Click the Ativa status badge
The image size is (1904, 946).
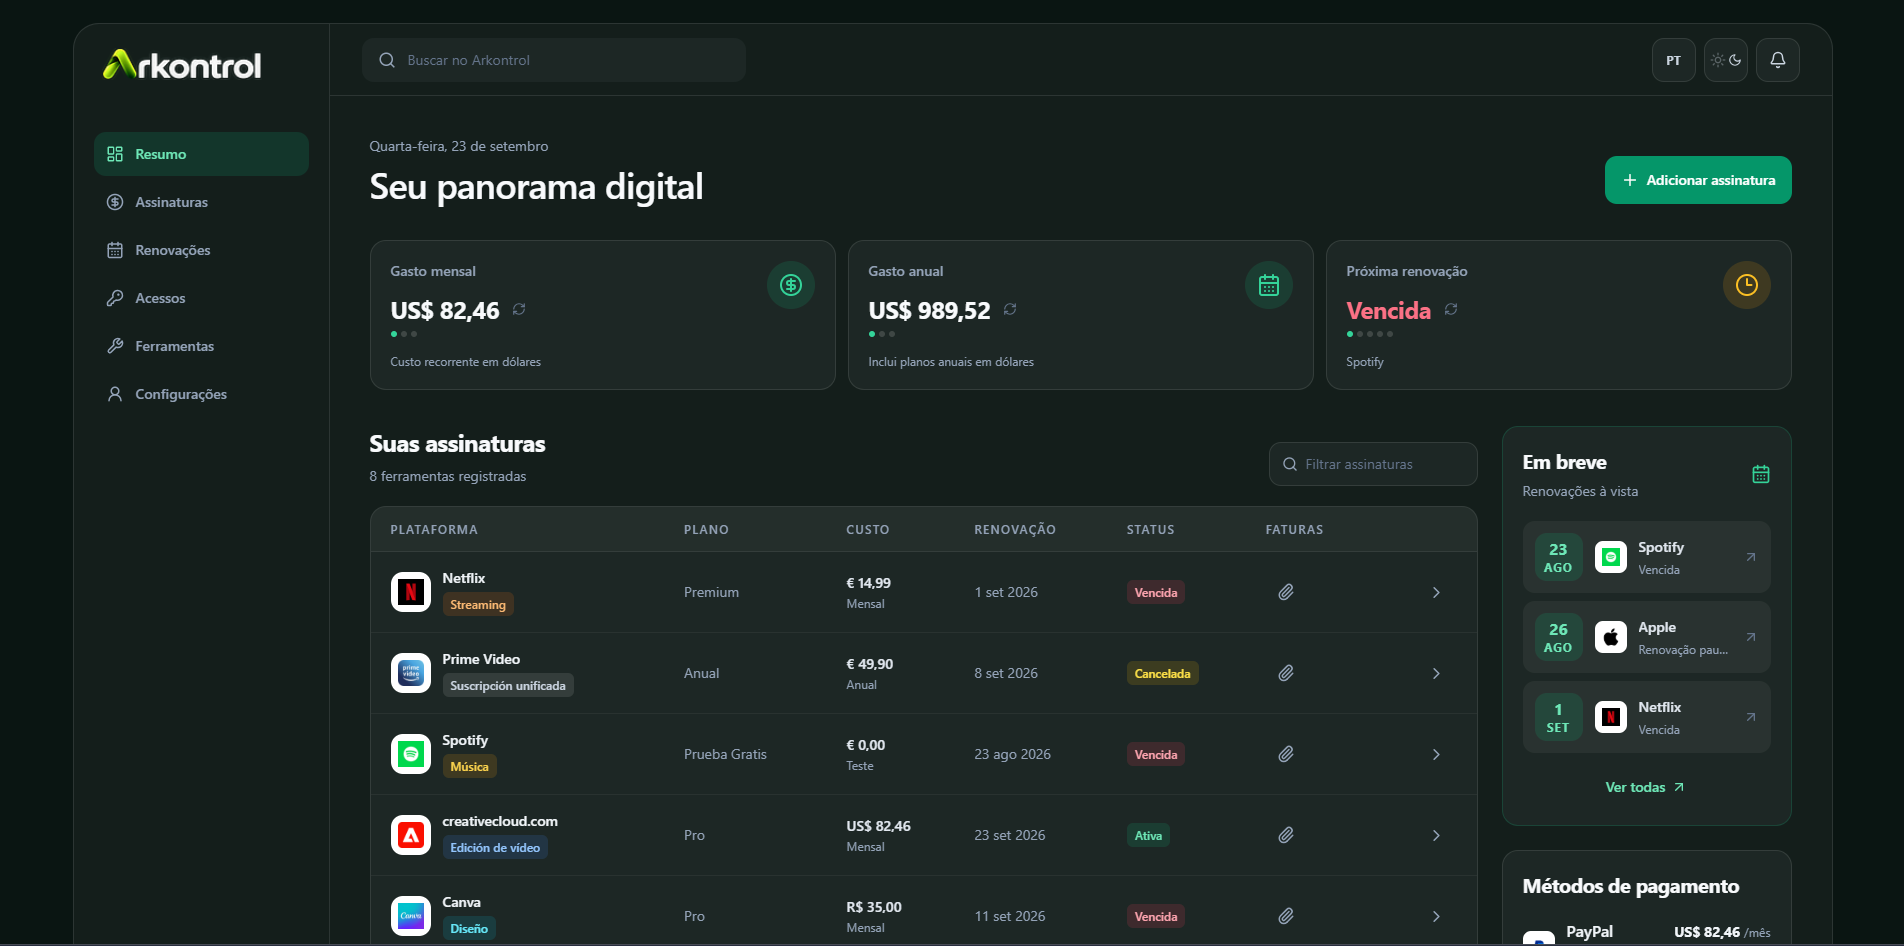[1148, 836]
